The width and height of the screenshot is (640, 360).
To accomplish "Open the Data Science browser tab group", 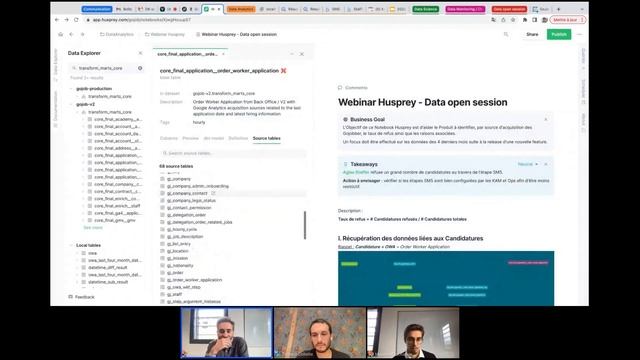I will (x=425, y=9).
